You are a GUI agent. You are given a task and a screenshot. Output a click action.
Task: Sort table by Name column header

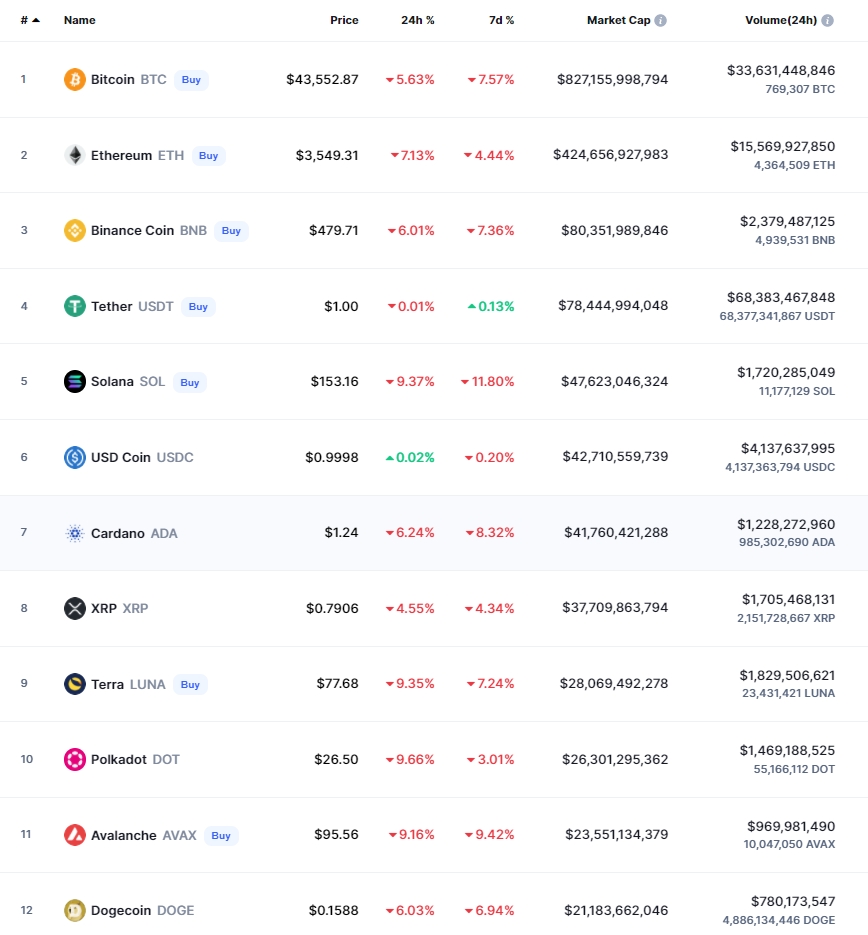79,20
